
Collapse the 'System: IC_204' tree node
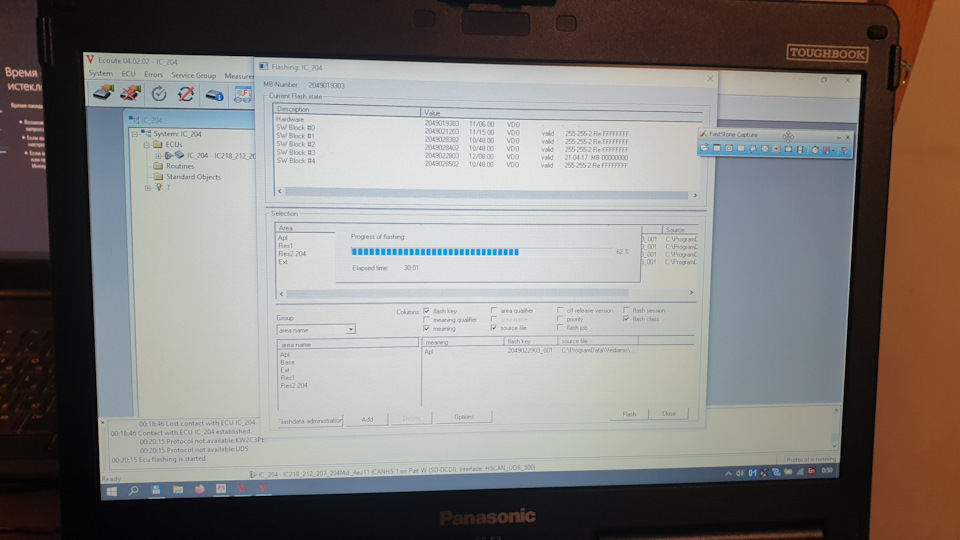tap(135, 133)
